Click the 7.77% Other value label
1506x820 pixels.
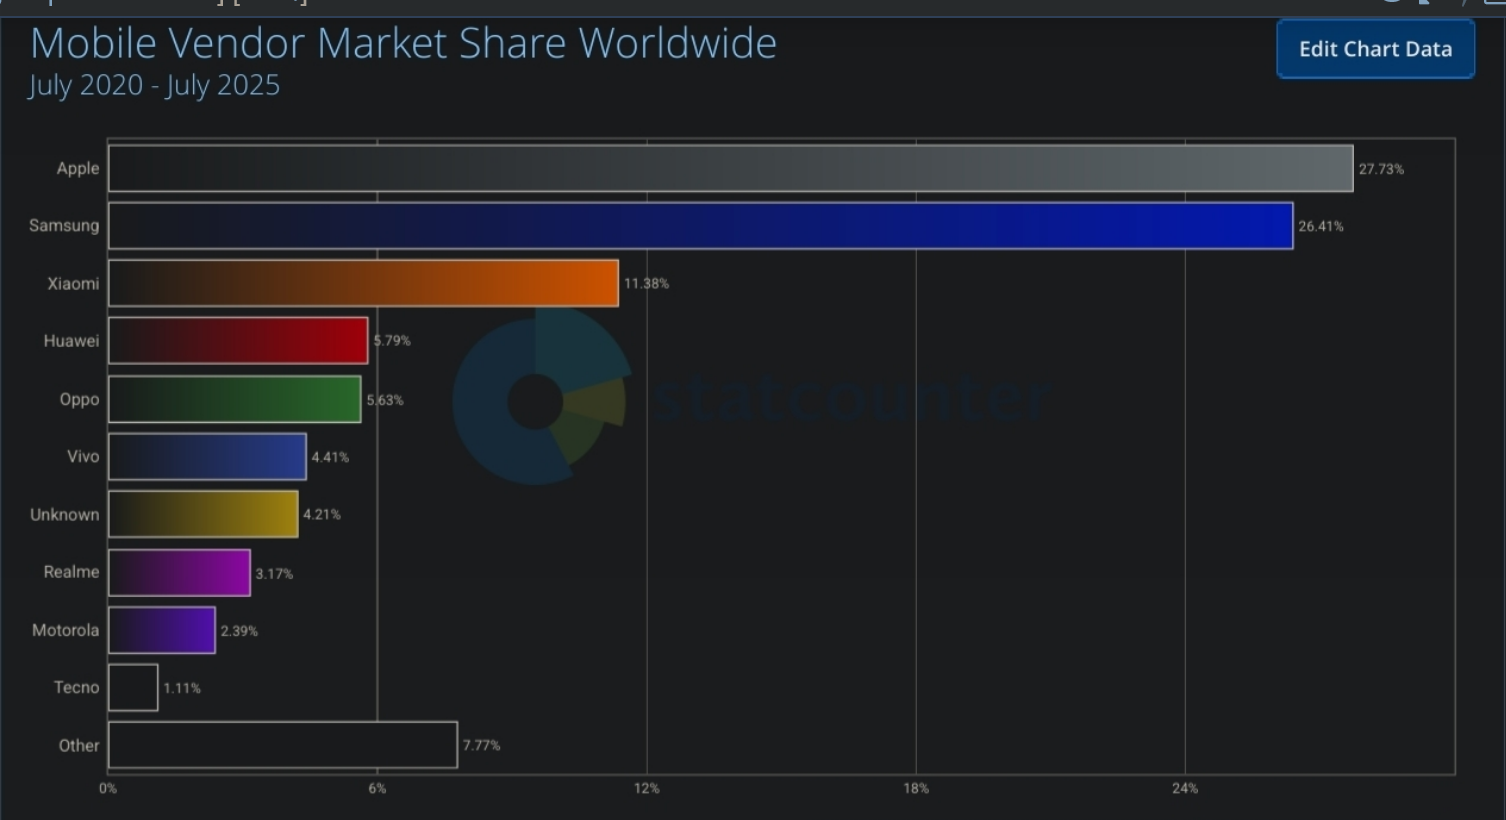[x=481, y=745]
